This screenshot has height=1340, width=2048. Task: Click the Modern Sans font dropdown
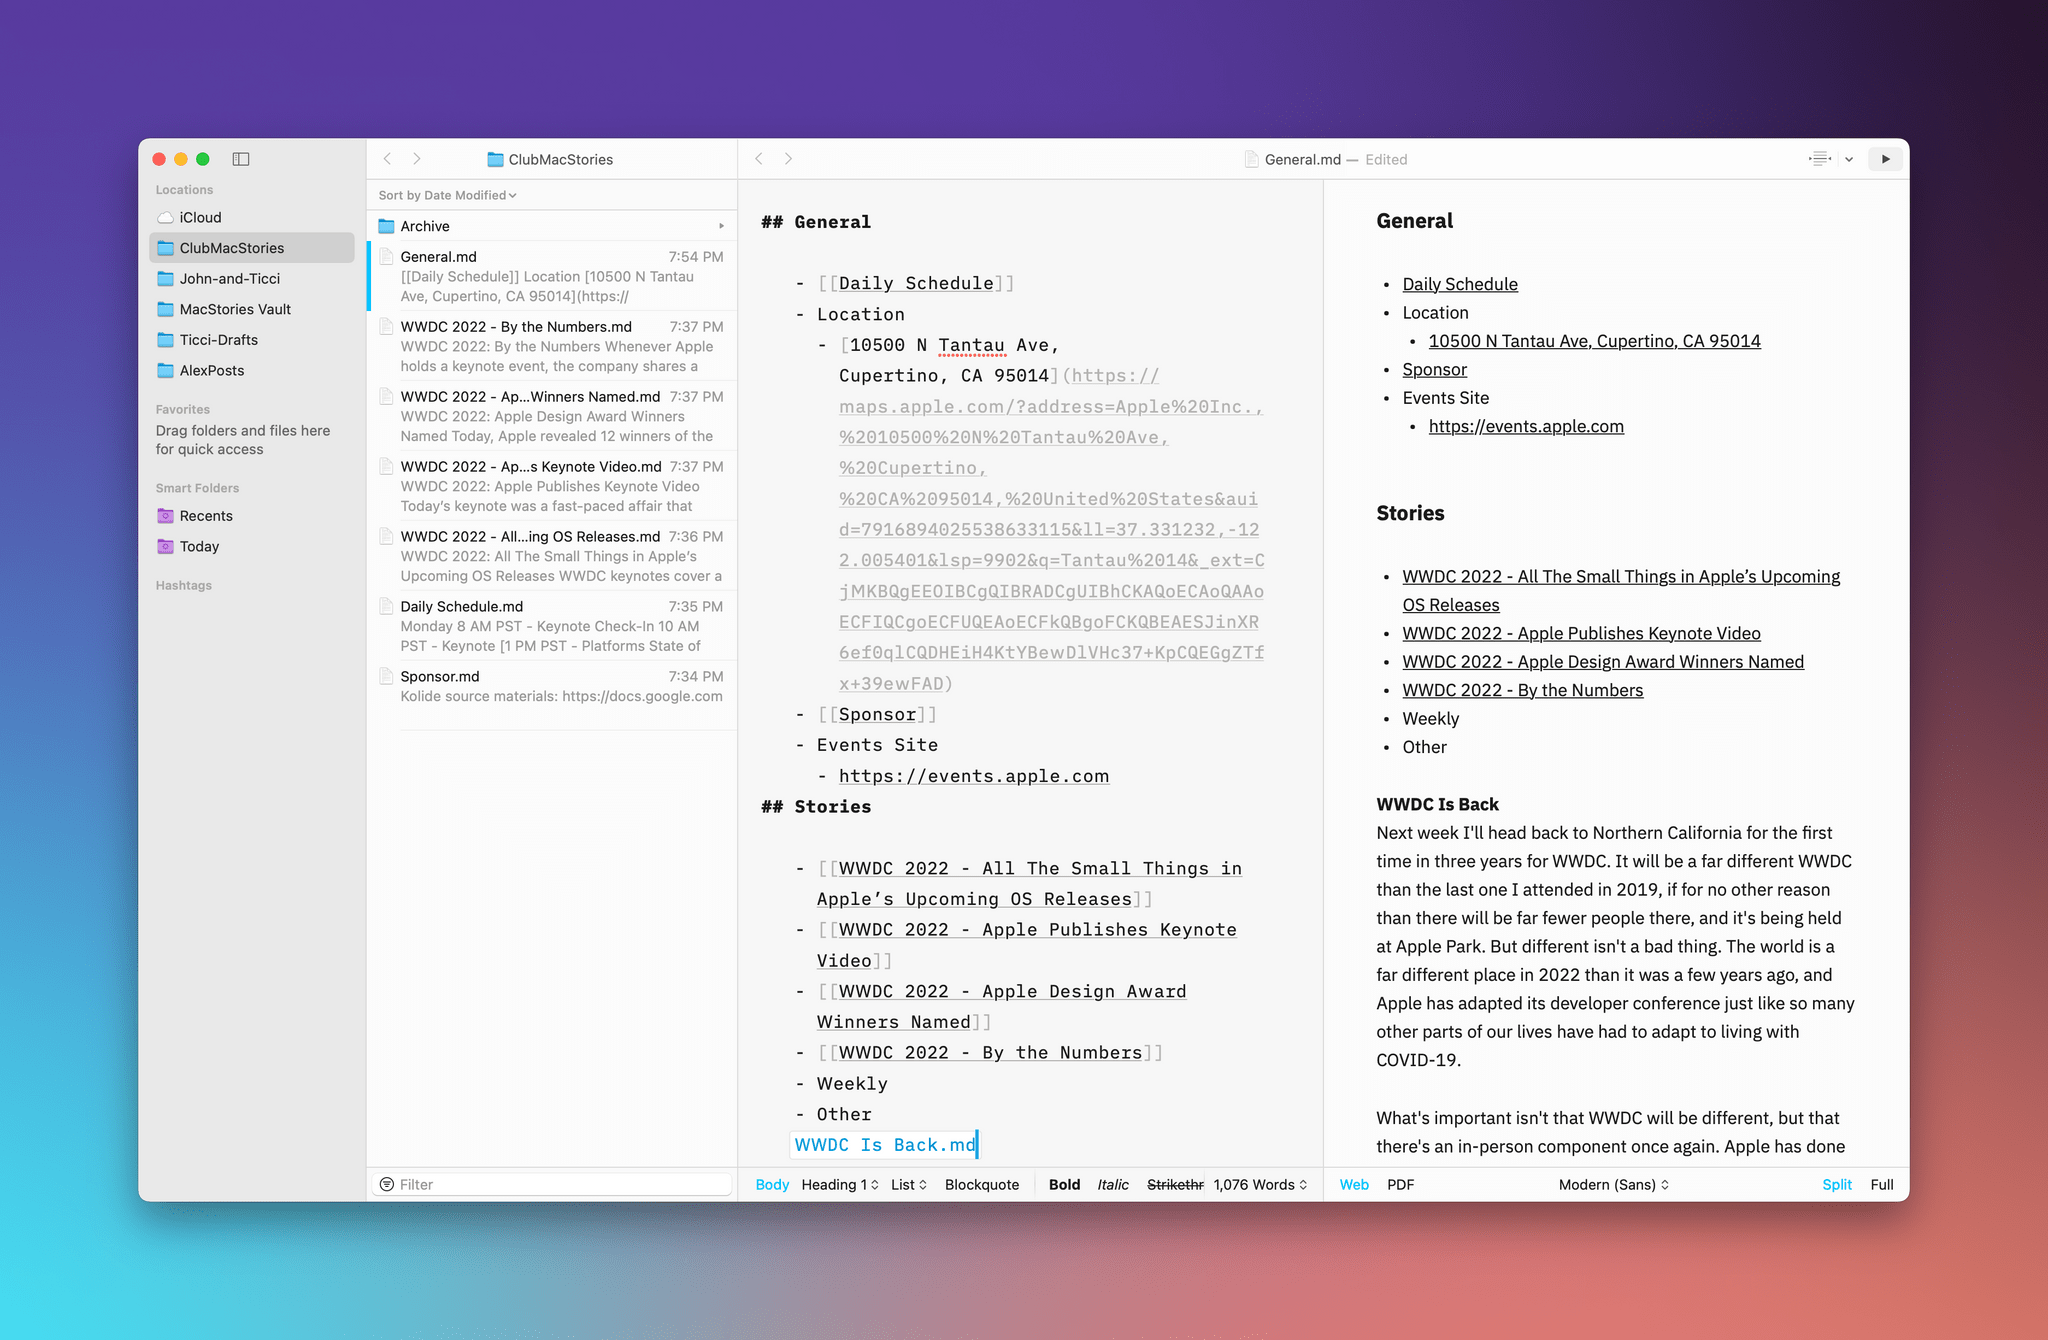tap(1613, 1183)
